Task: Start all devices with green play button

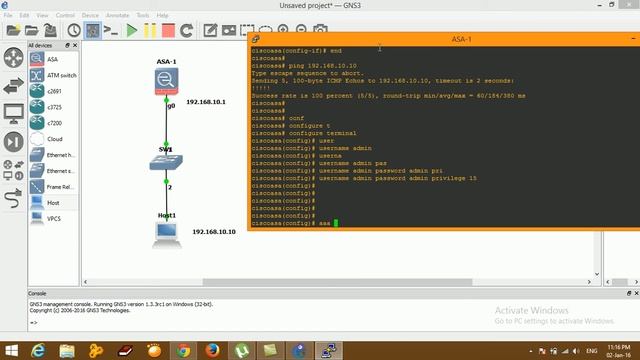Action: 131,30
